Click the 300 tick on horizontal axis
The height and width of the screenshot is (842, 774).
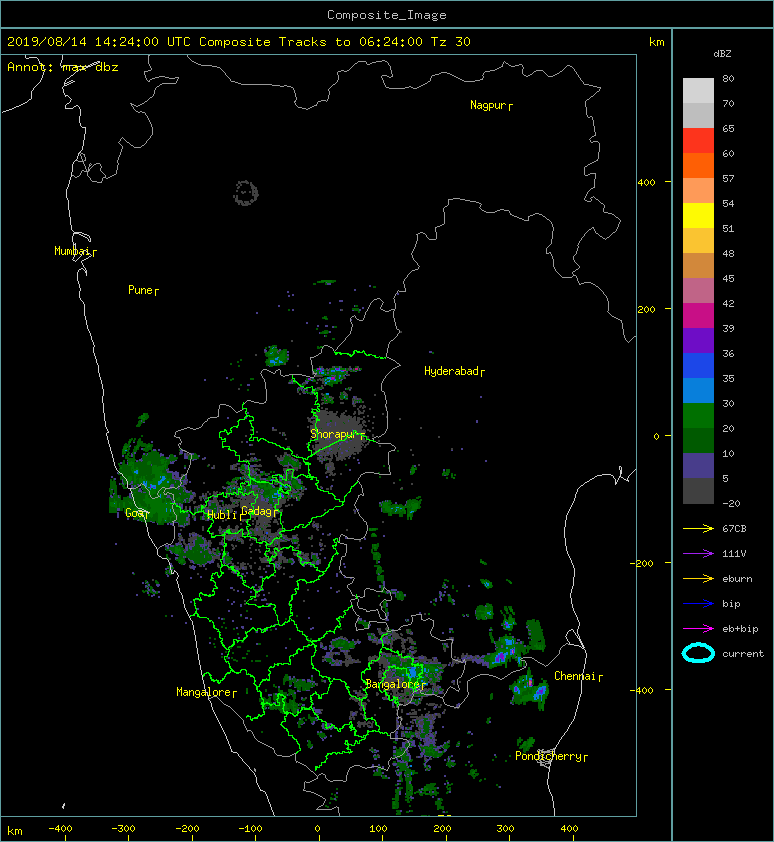505,829
